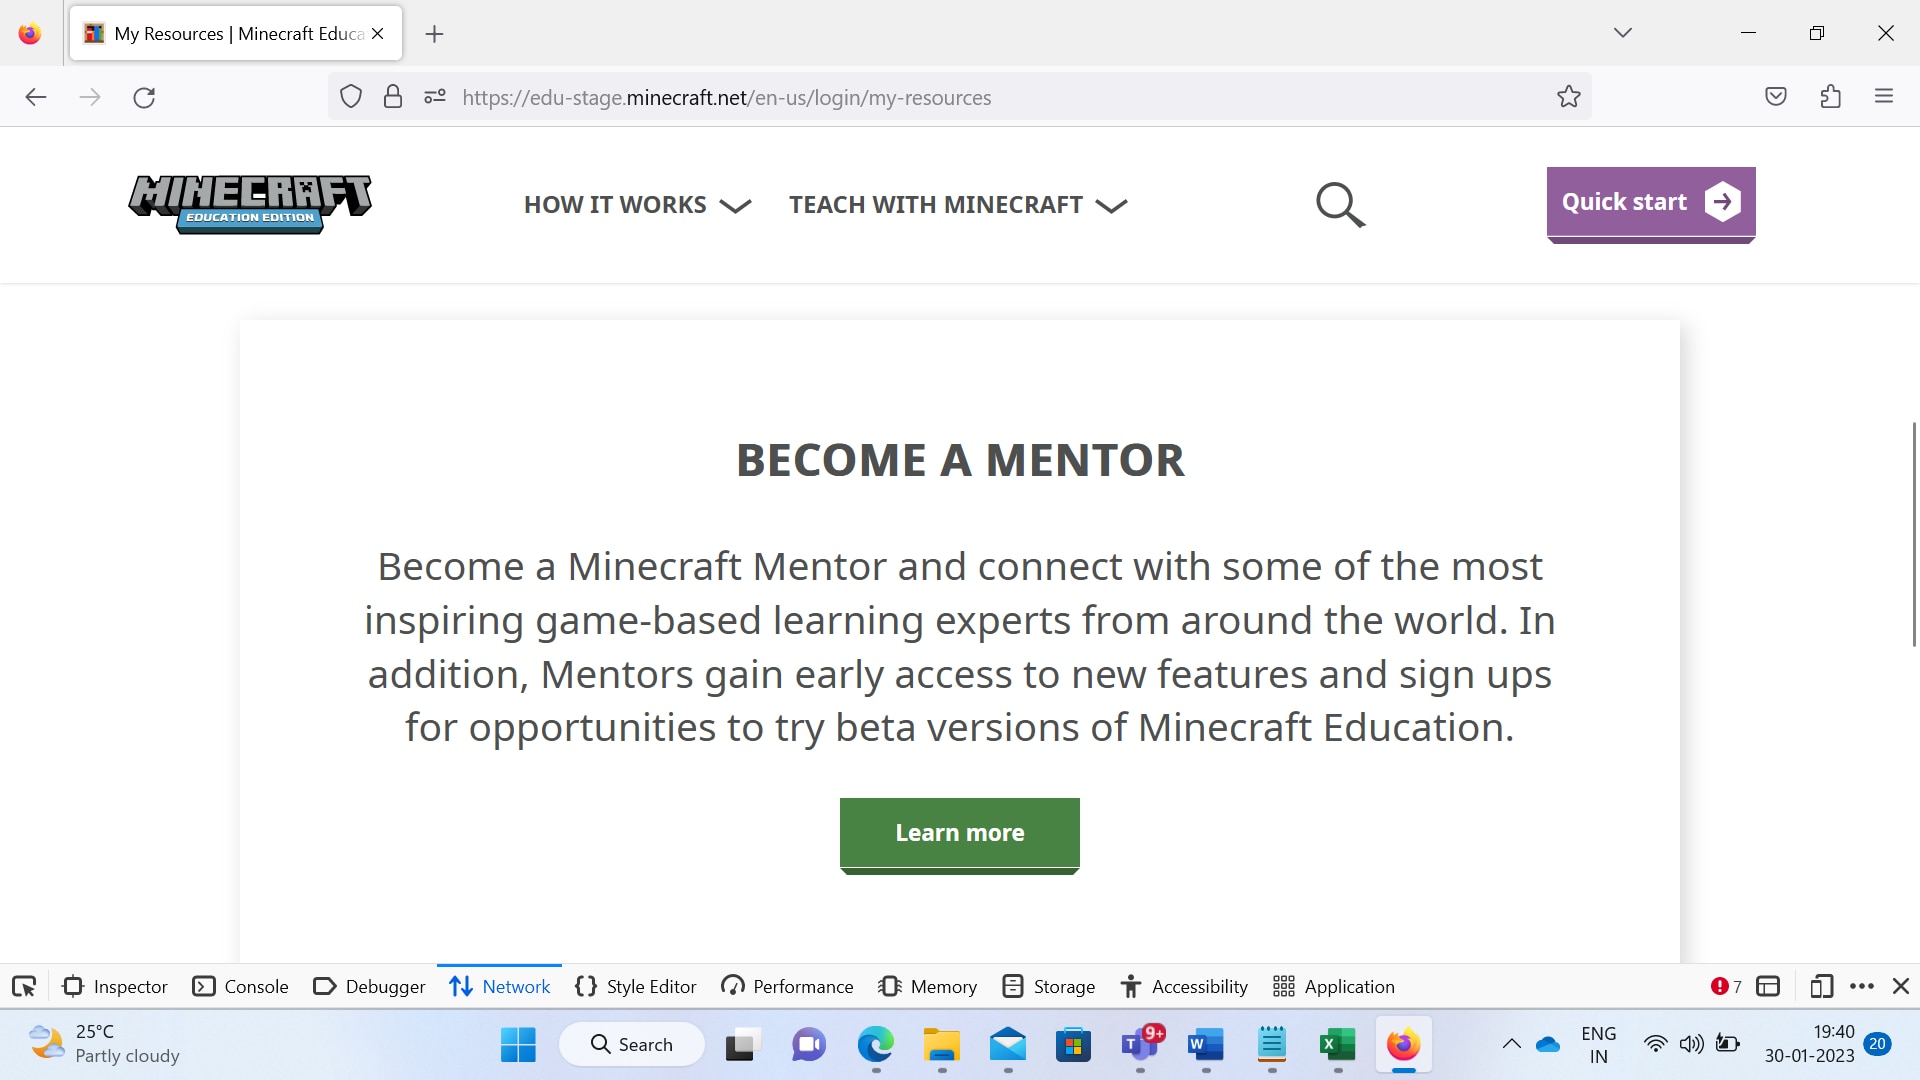Open the devtools error count indicator
The image size is (1920, 1080).
[x=1726, y=987]
